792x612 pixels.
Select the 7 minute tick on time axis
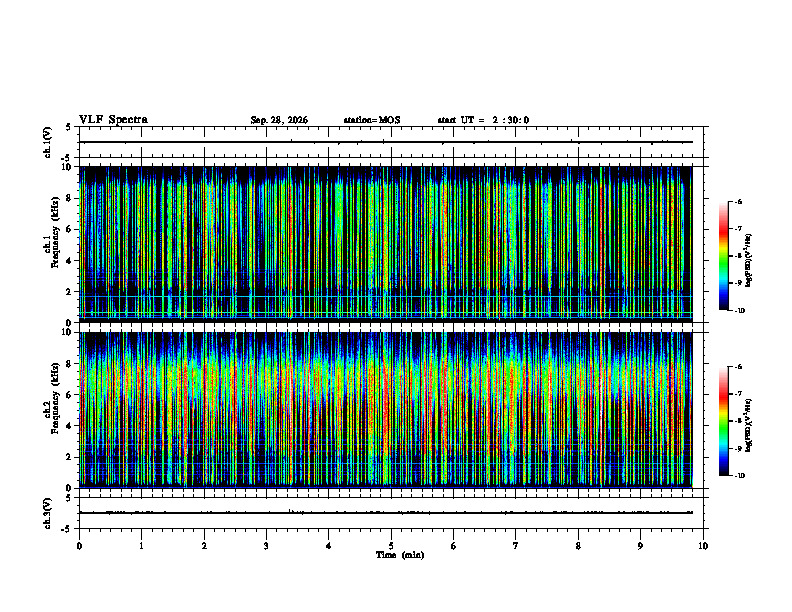516,546
